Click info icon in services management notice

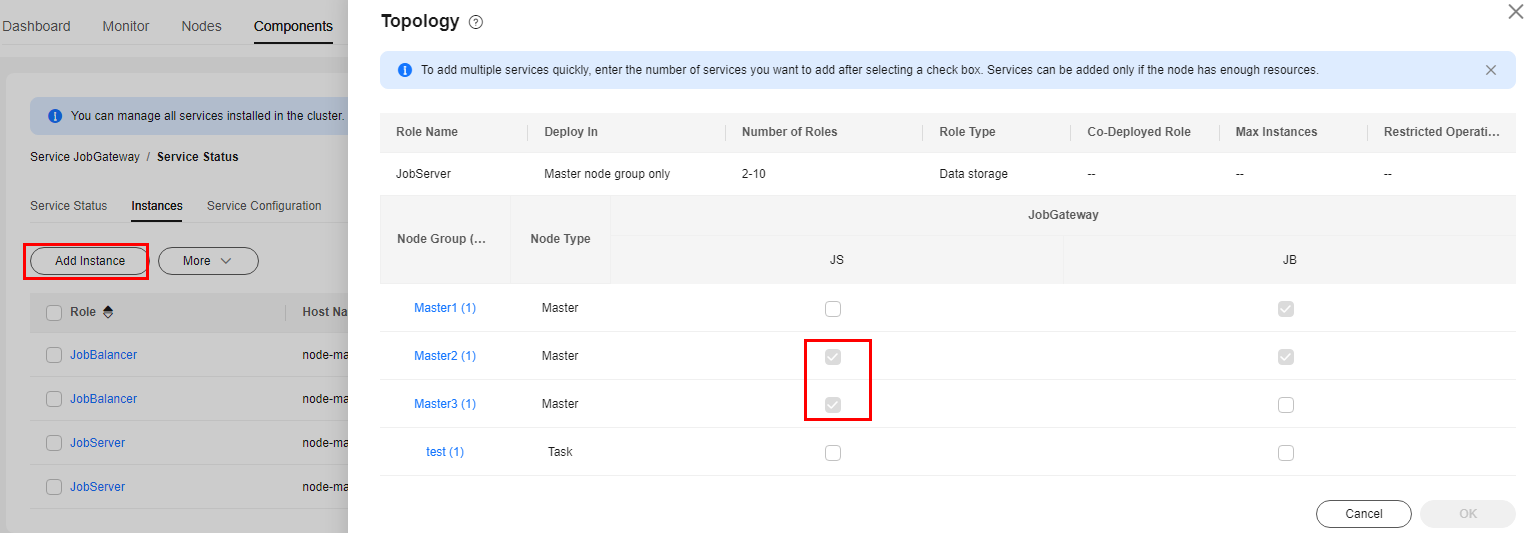coord(55,116)
